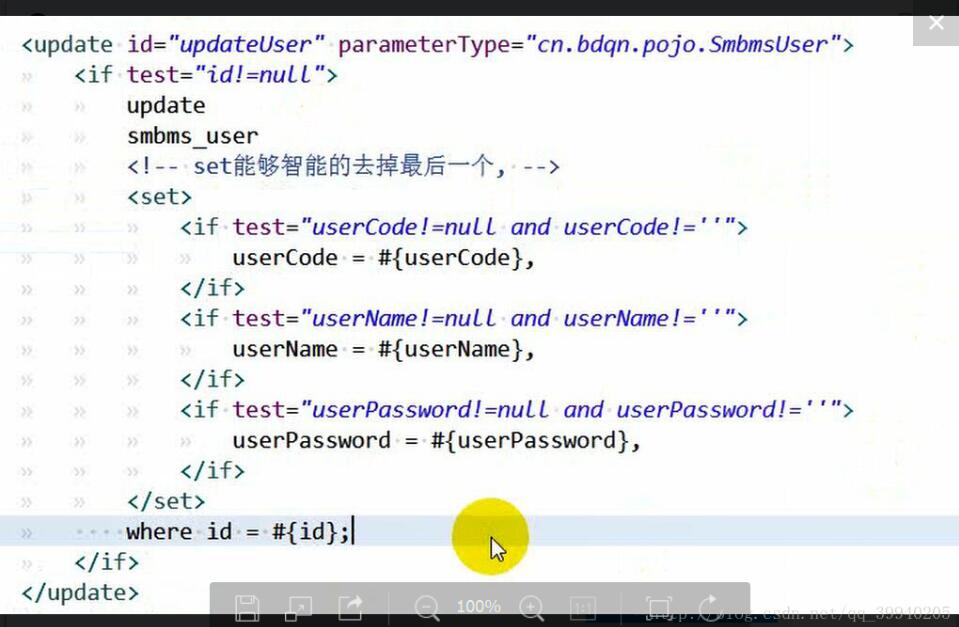Zoom in on the code screenshot
Viewport: 959px width, 627px height.
[532, 607]
